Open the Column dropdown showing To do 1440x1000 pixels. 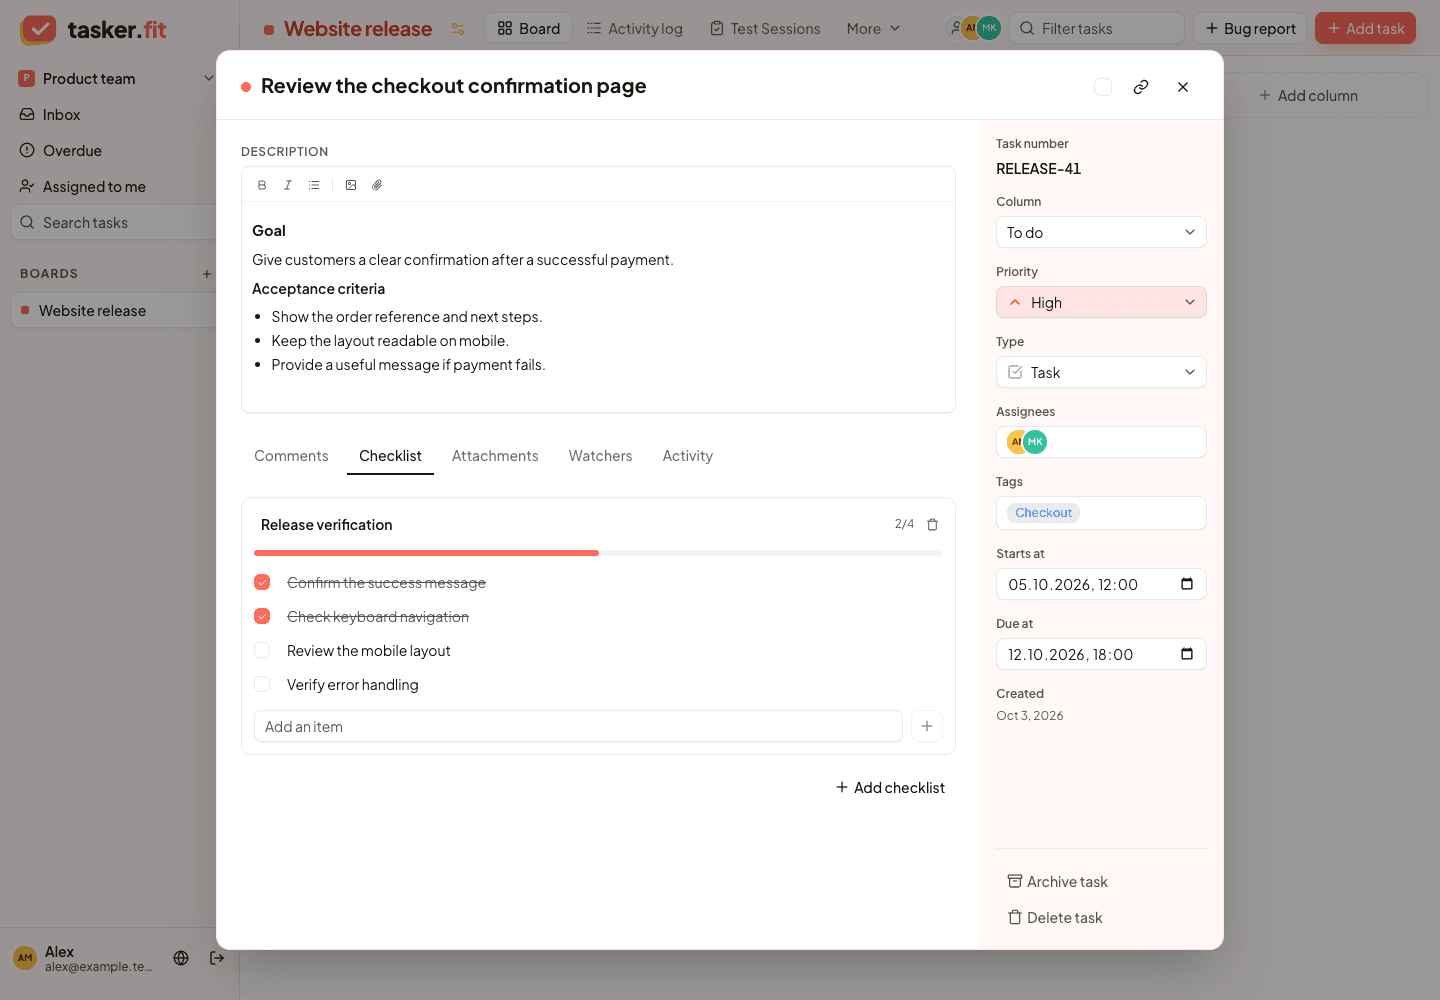tap(1101, 232)
